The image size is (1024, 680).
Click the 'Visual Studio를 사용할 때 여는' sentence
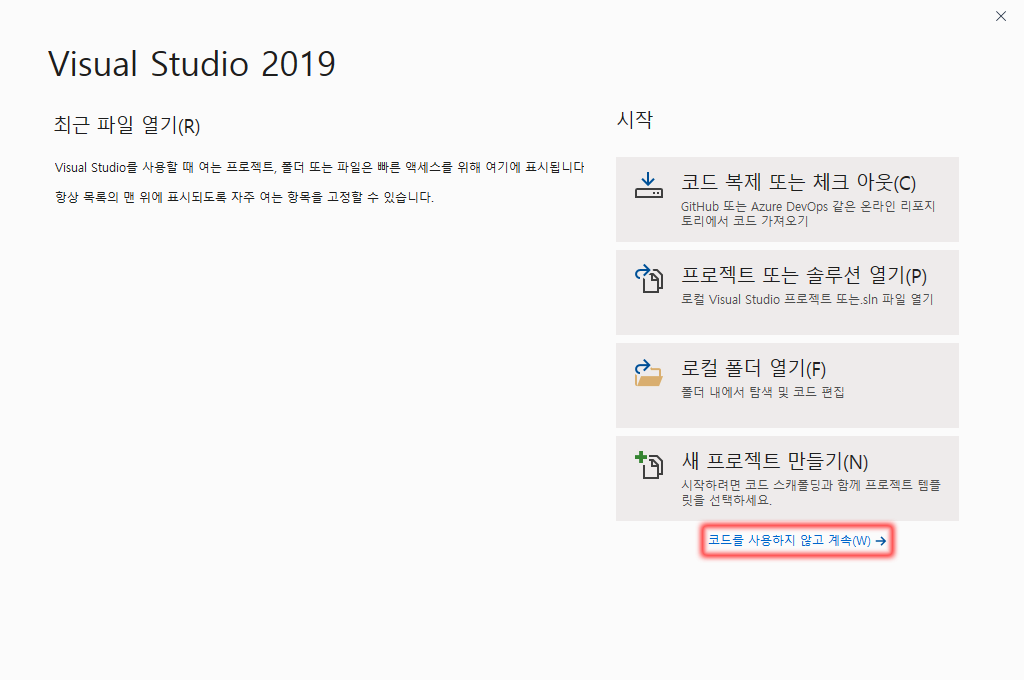pos(319,167)
